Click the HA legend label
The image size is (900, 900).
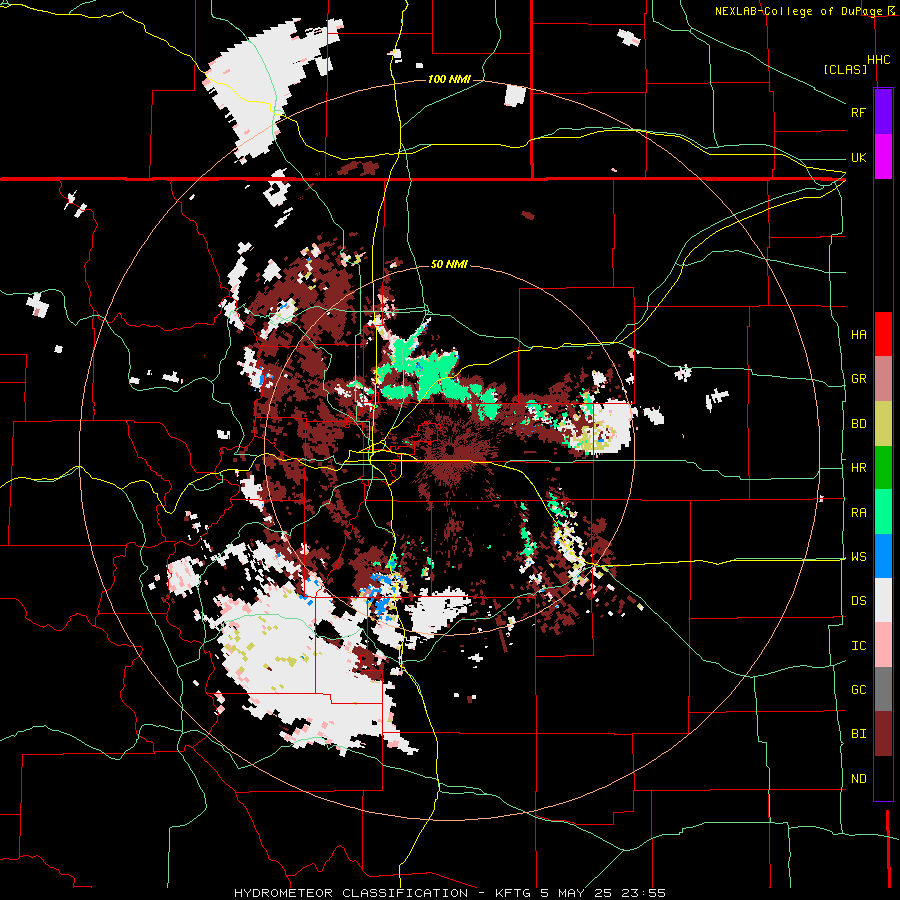coord(858,334)
